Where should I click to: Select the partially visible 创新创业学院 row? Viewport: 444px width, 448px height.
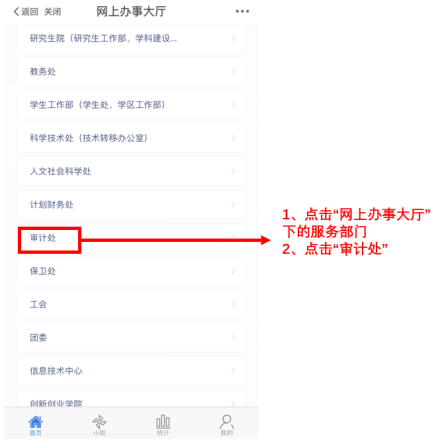coord(131,398)
